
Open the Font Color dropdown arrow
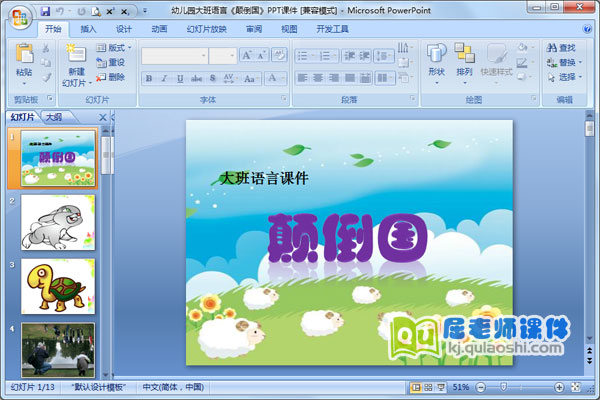pyautogui.click(x=283, y=78)
